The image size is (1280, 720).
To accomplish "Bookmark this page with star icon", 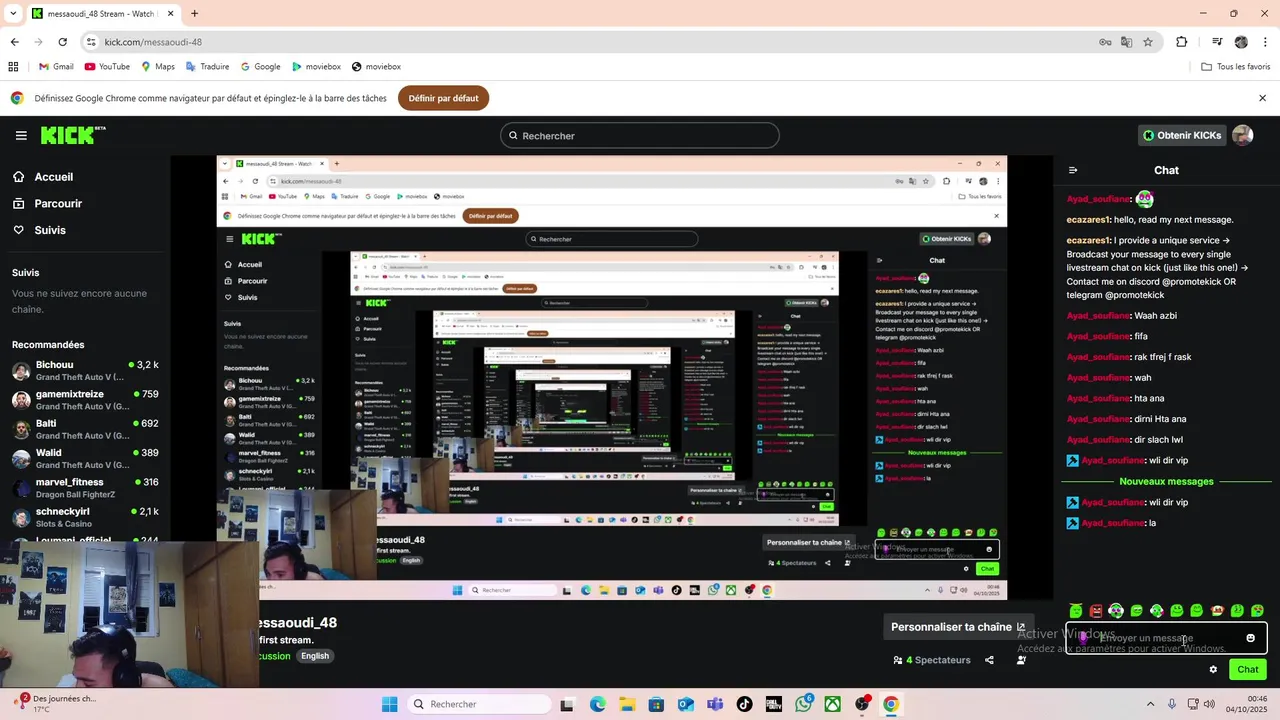I will point(1148,42).
